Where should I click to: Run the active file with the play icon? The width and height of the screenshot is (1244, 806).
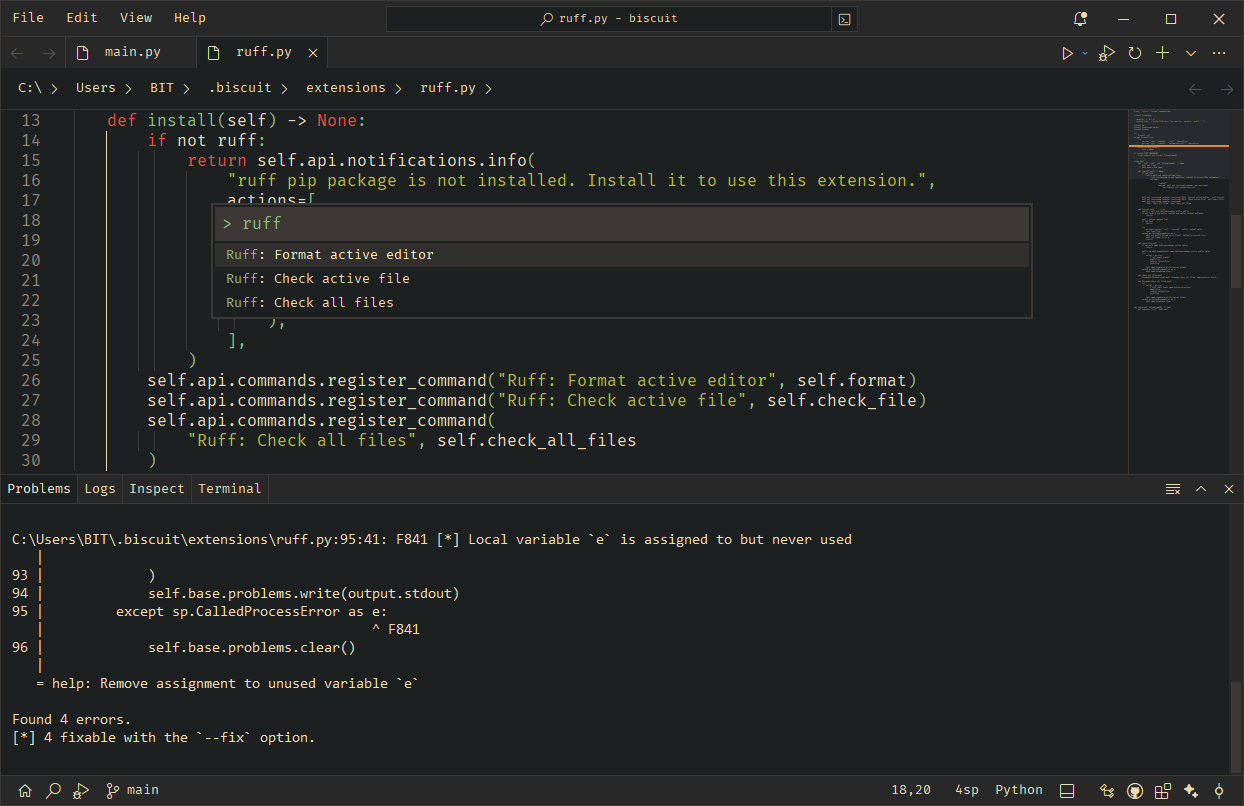[x=1067, y=53]
